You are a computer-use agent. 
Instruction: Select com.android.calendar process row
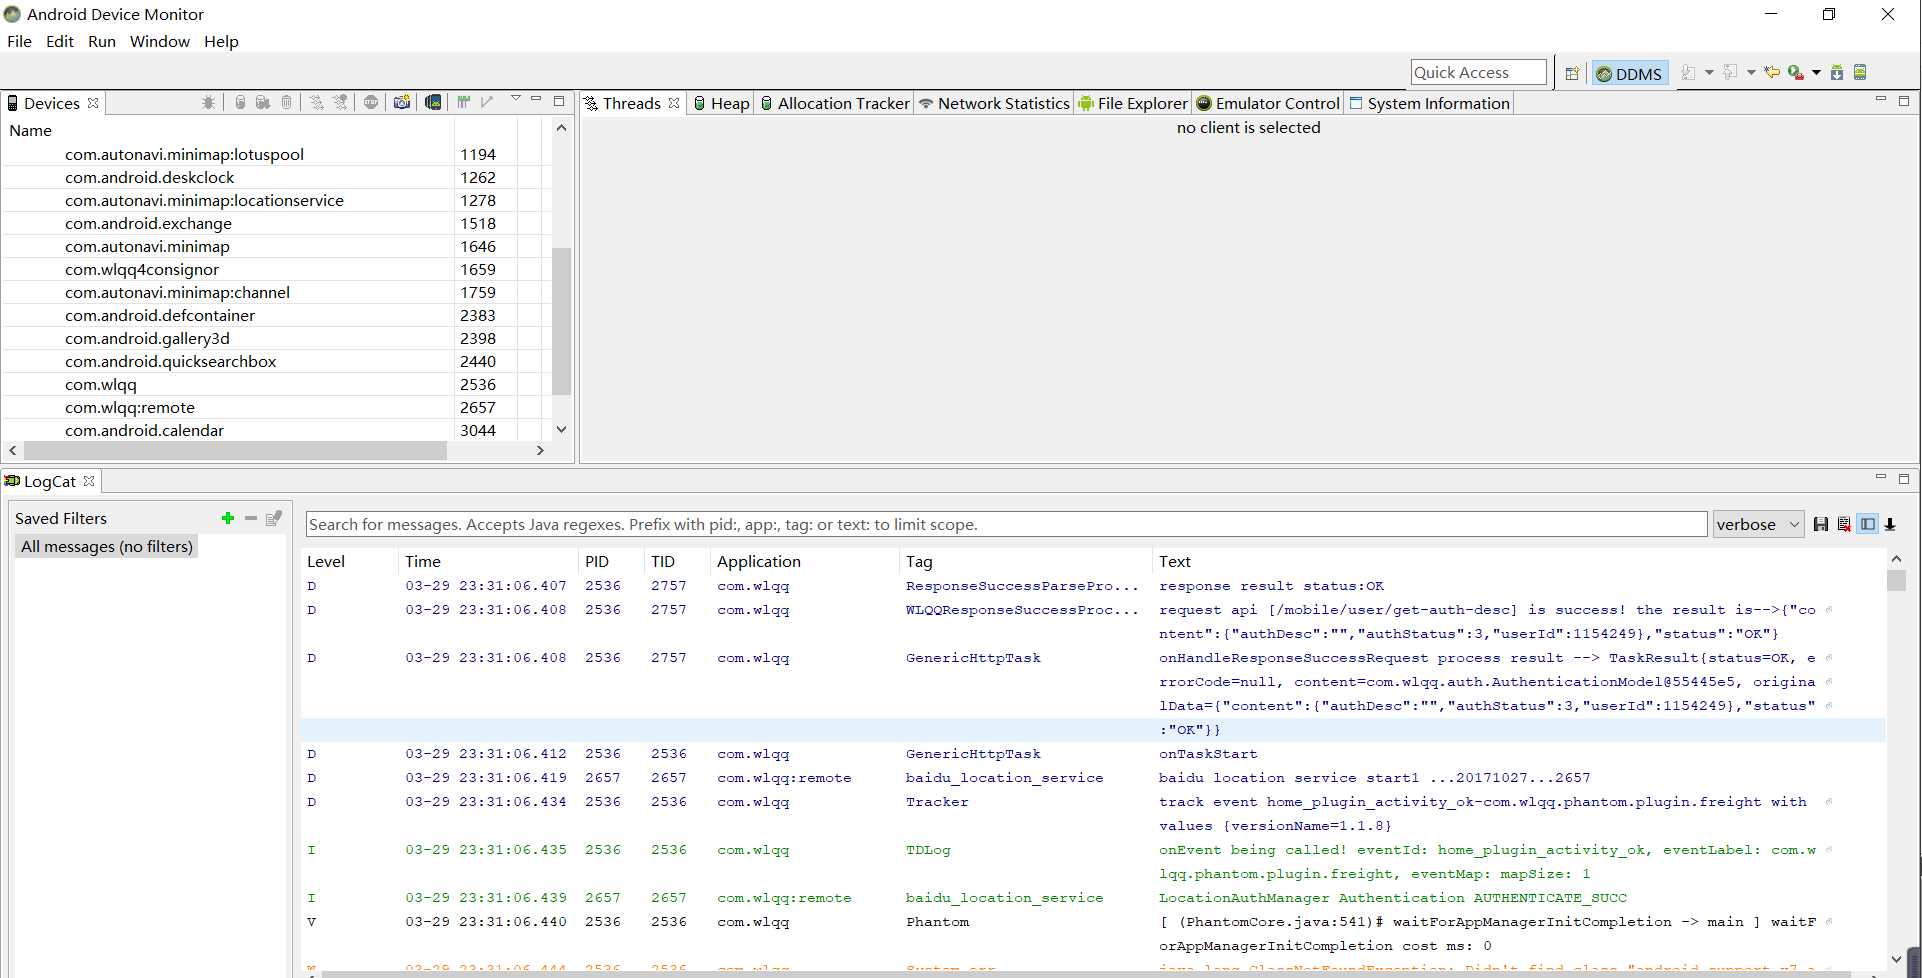tap(276, 430)
